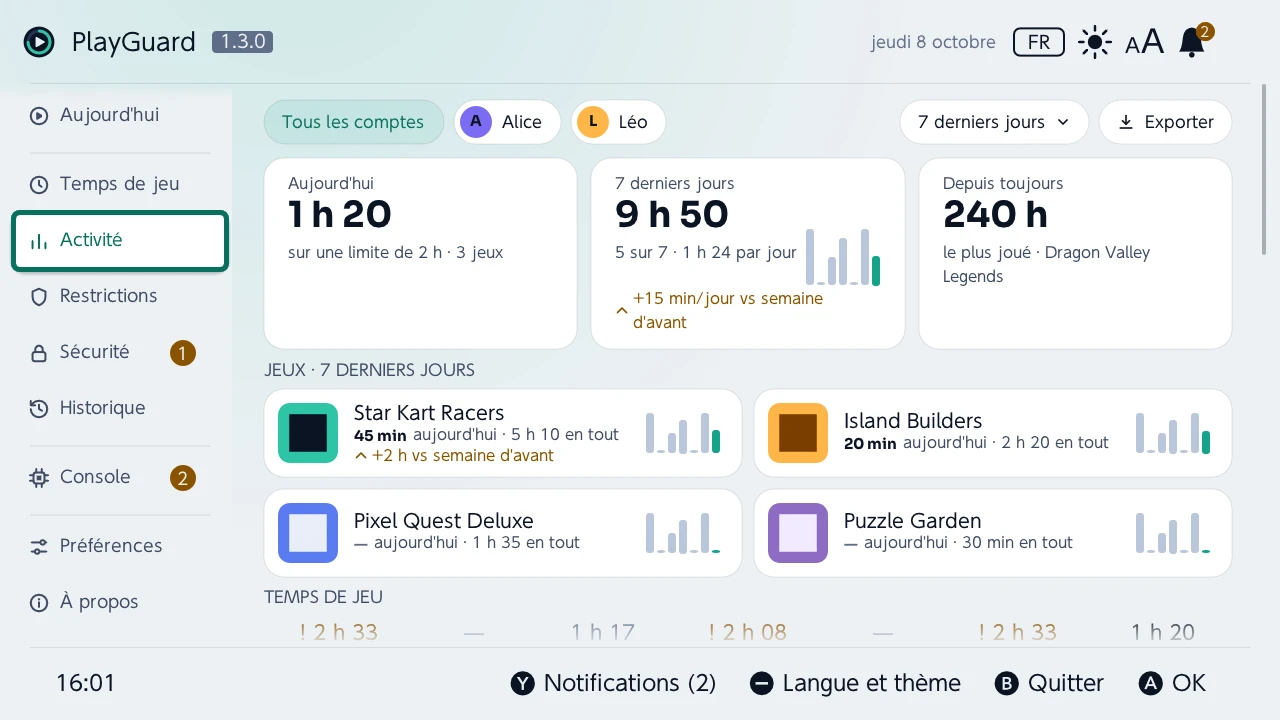Click the Y Notifications (2) hint
Image resolution: width=1280 pixels, height=720 pixels.
click(x=613, y=683)
